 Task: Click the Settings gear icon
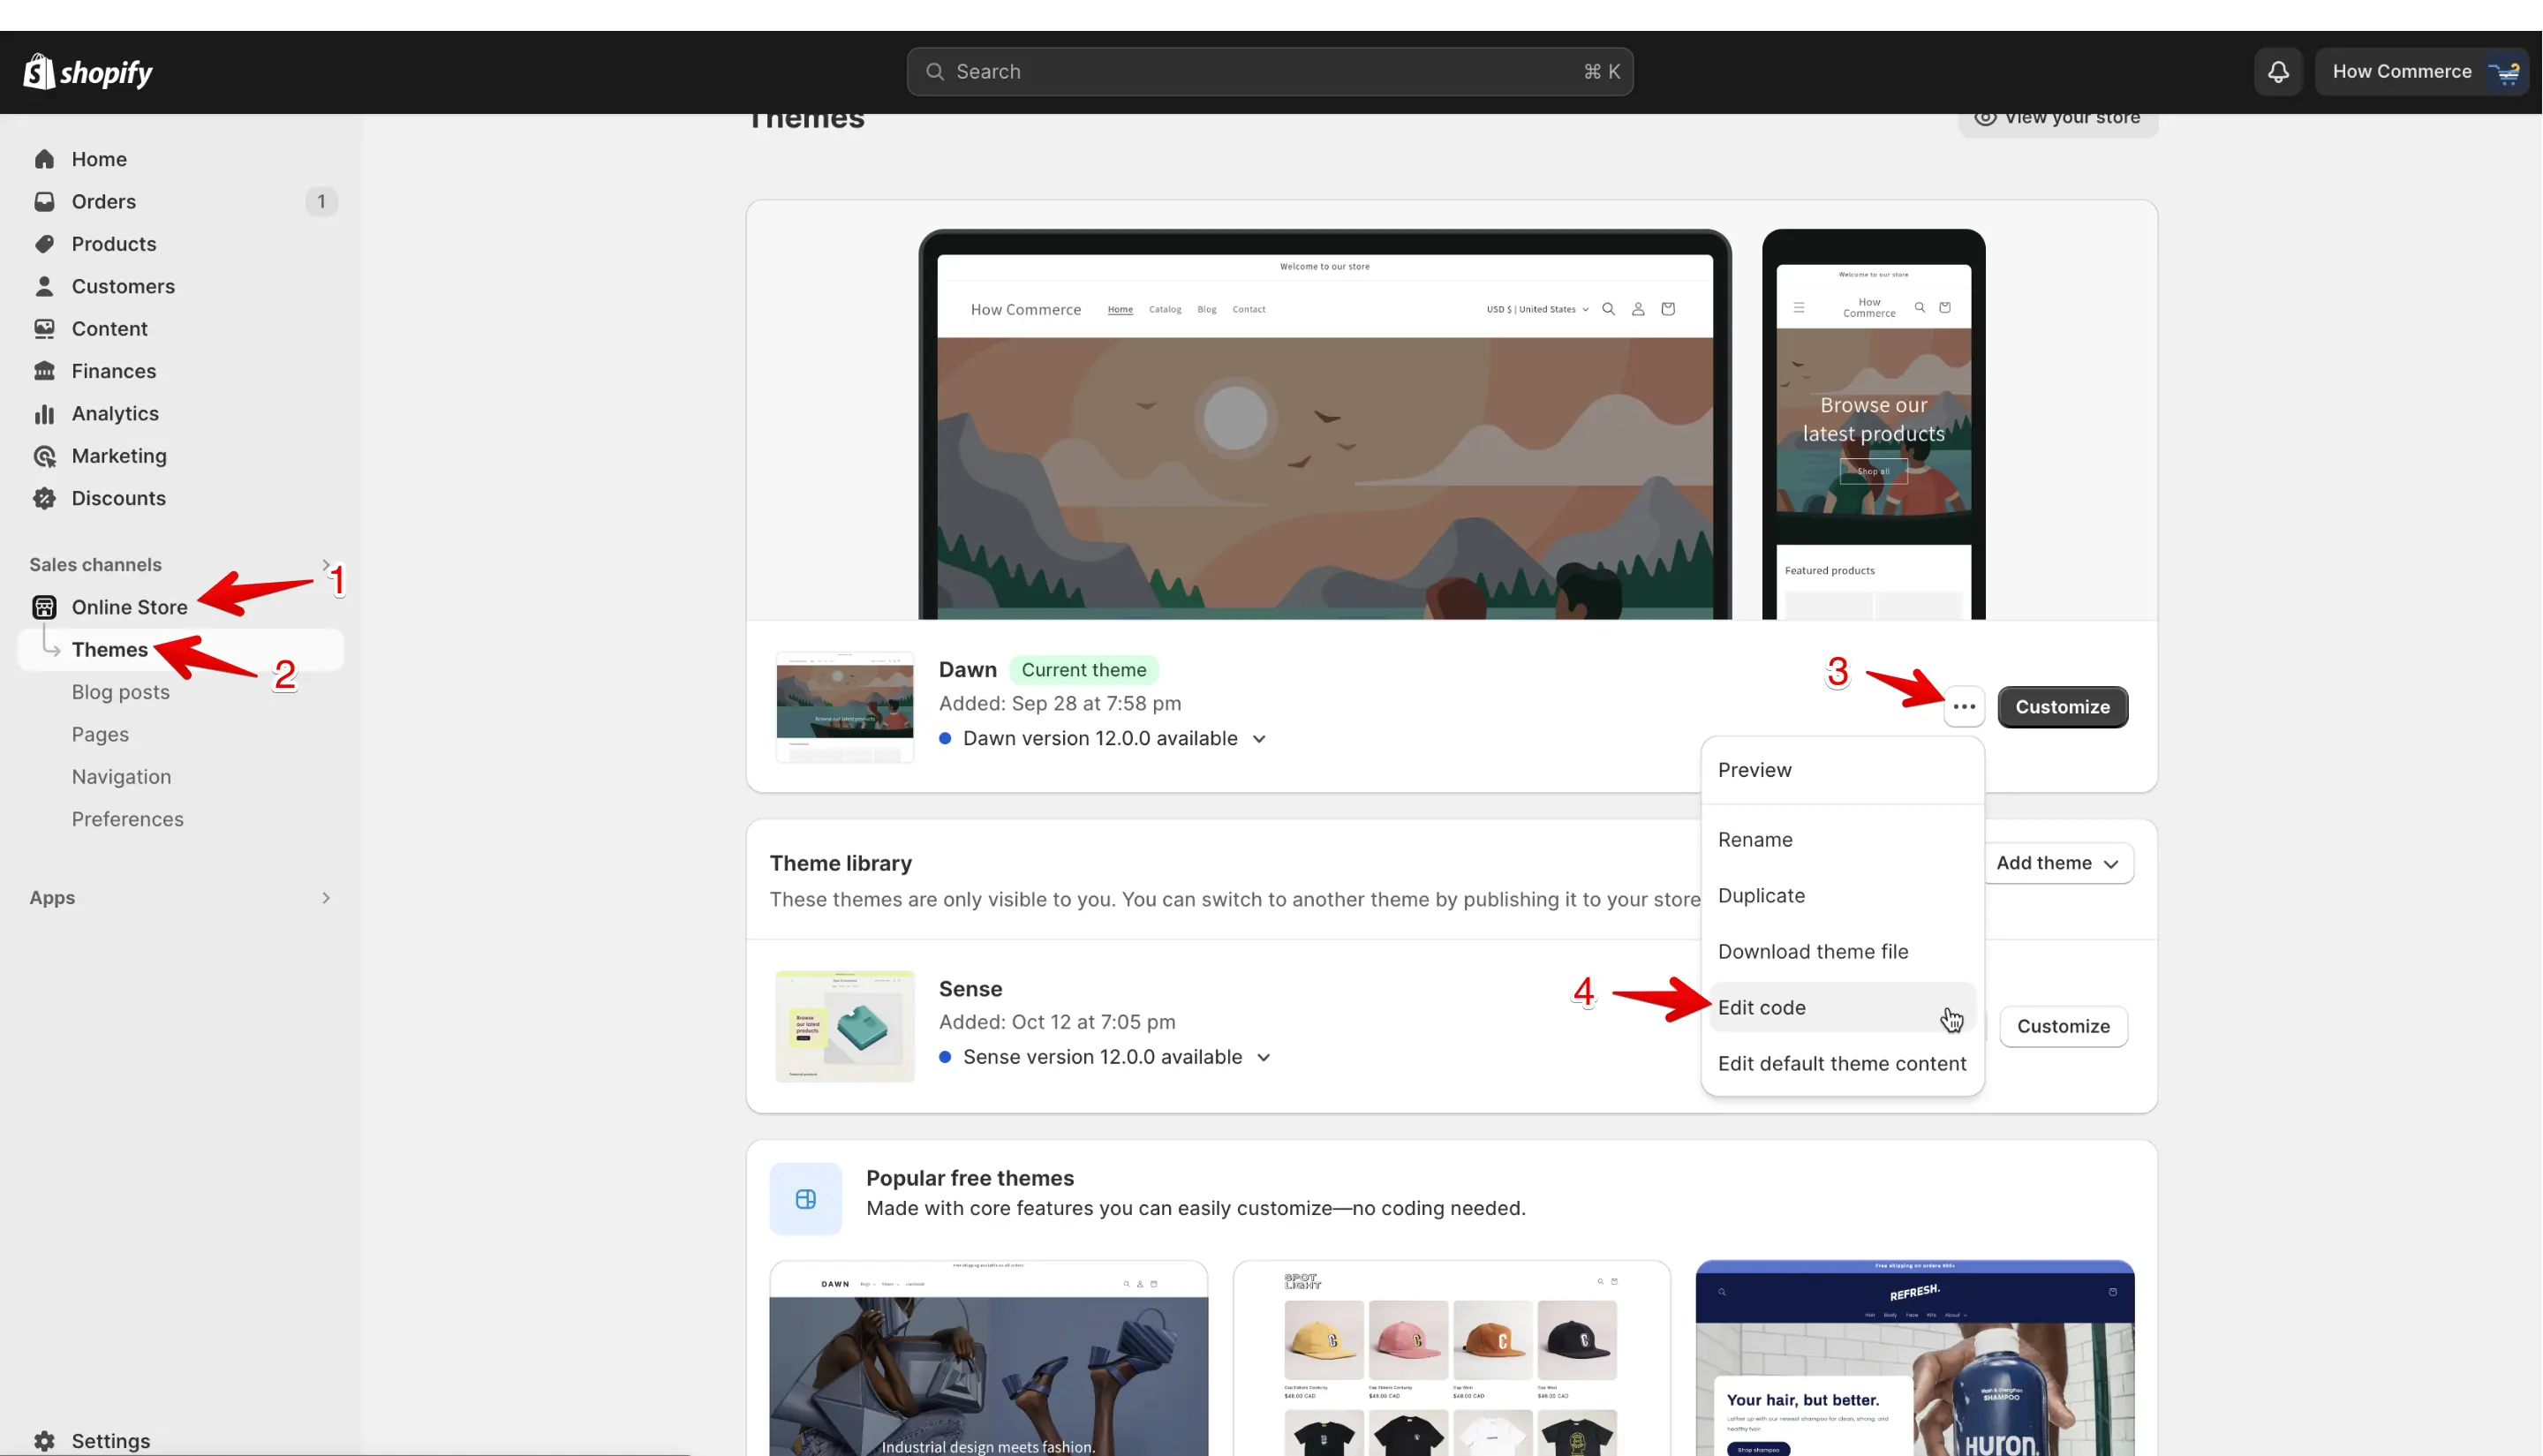click(x=44, y=1441)
